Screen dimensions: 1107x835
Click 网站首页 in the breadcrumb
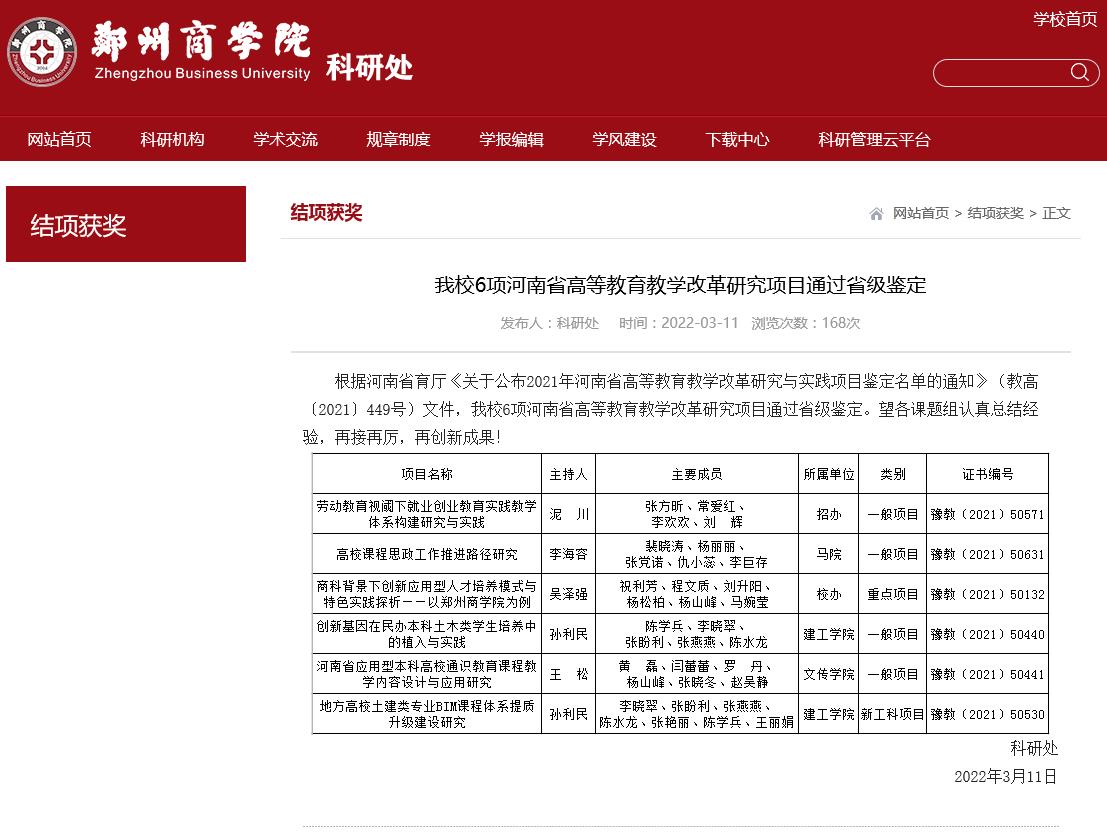(x=920, y=214)
